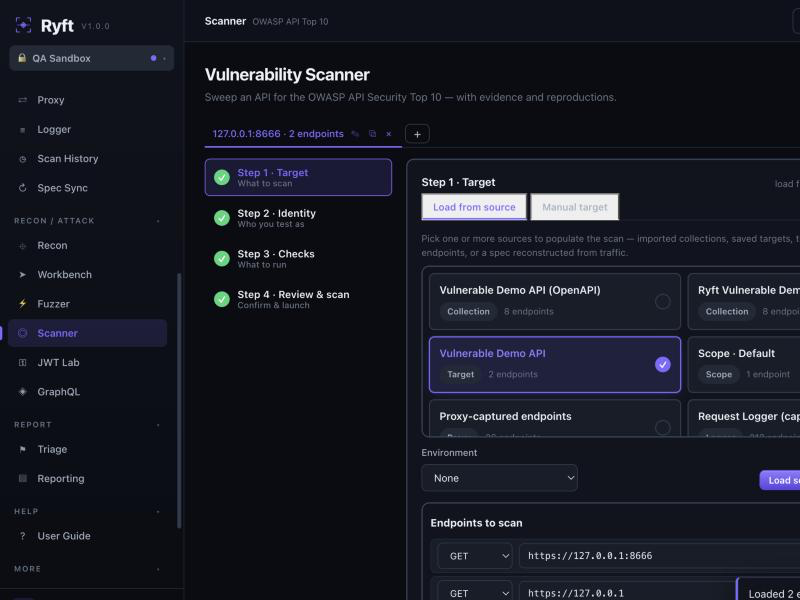Click the Fuzzer lightning icon
The image size is (800, 600).
tap(22, 304)
